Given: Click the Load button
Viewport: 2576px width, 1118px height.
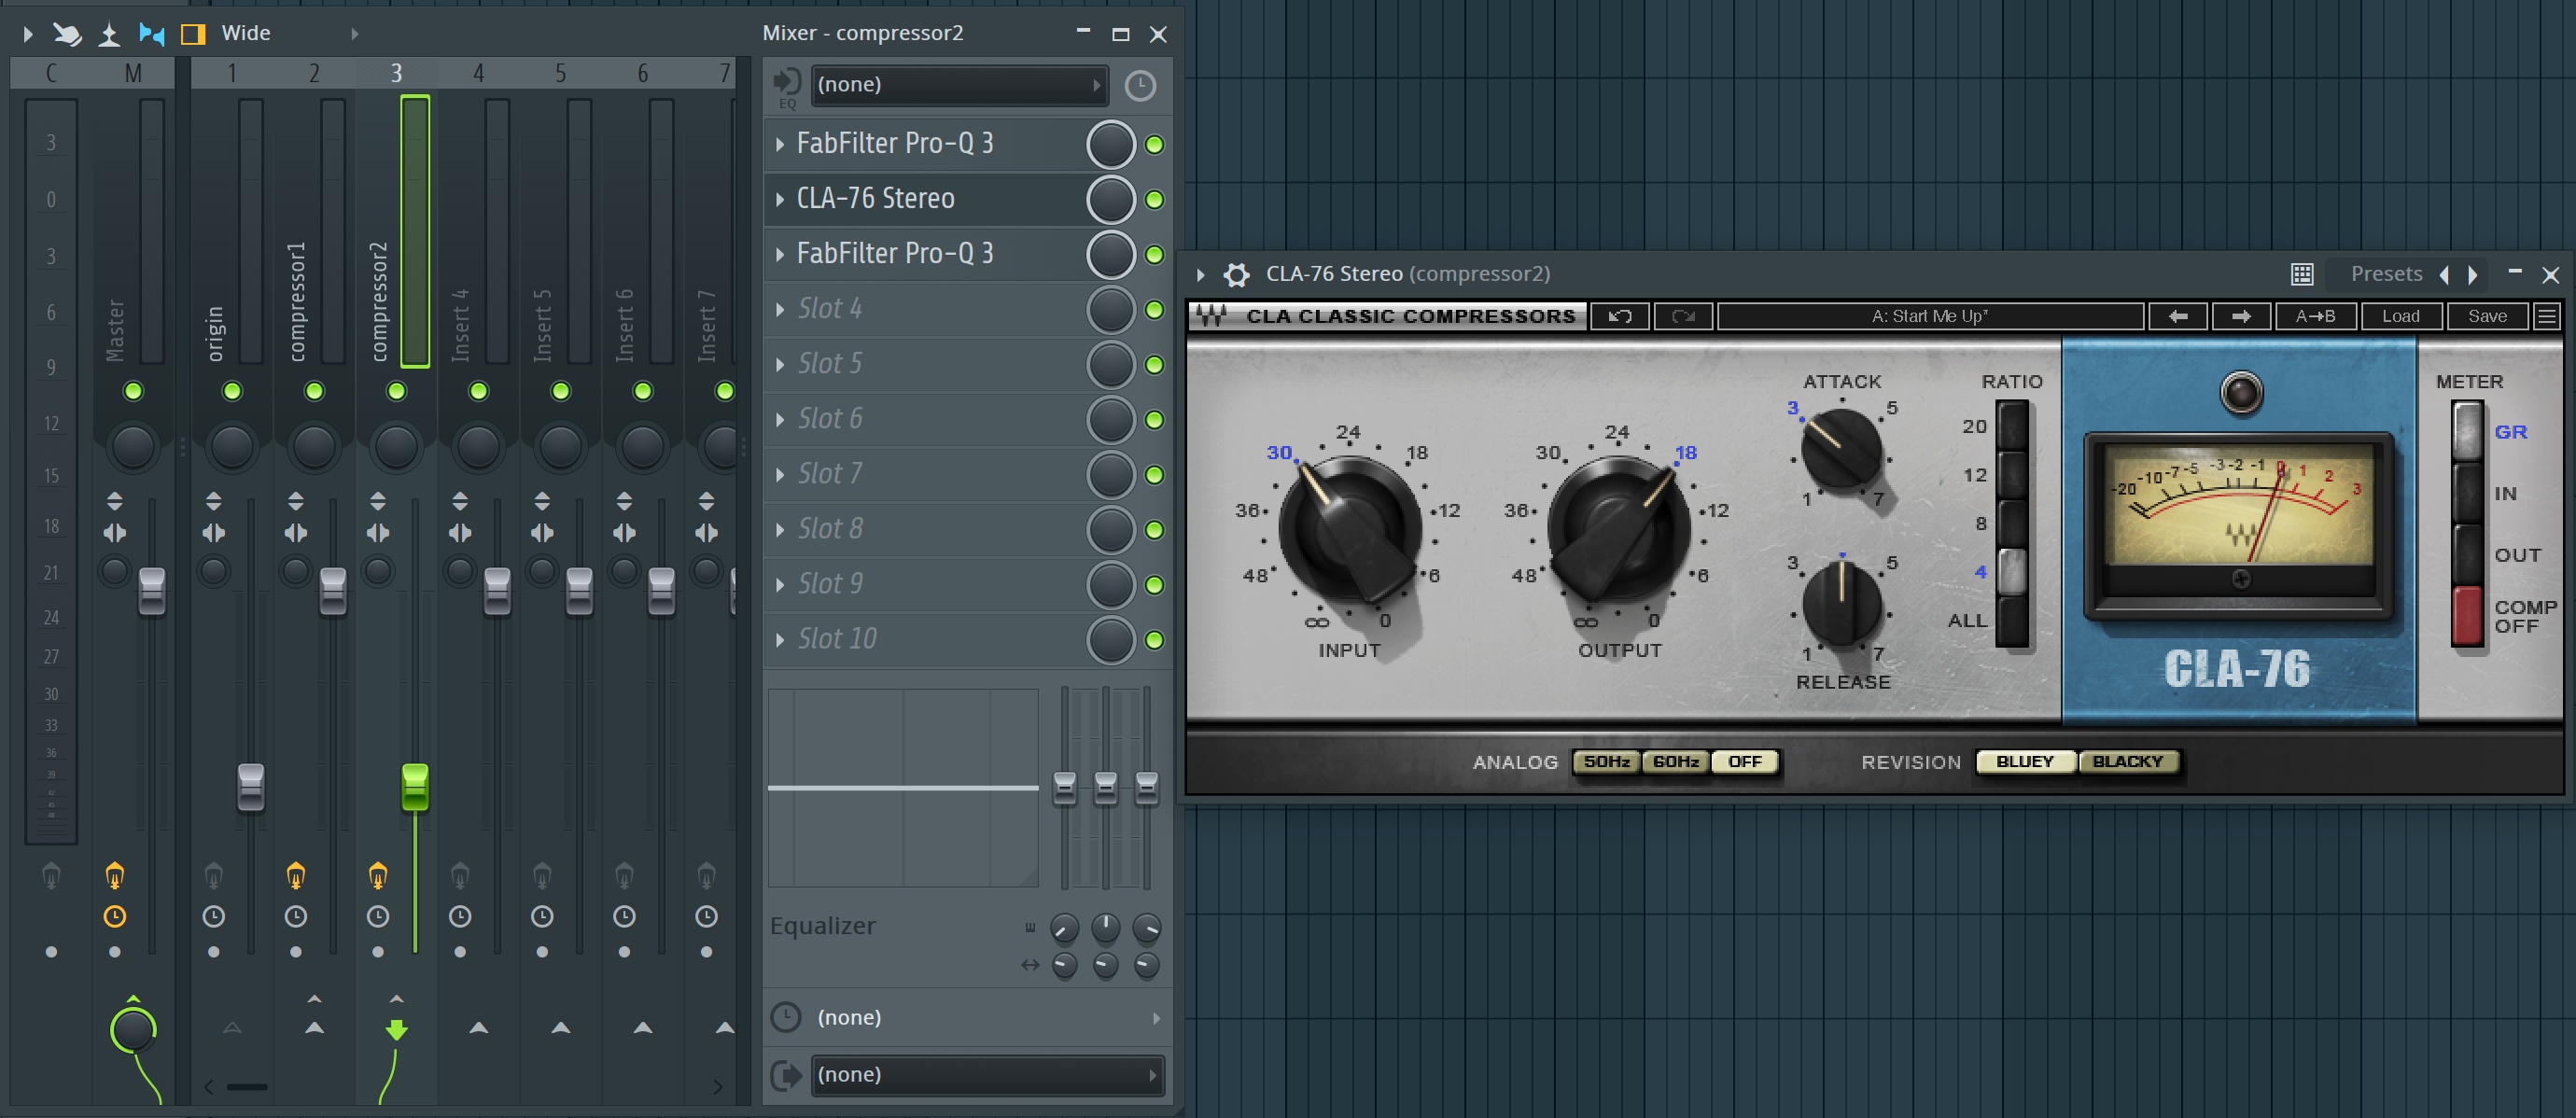Looking at the screenshot, I should point(2401,317).
